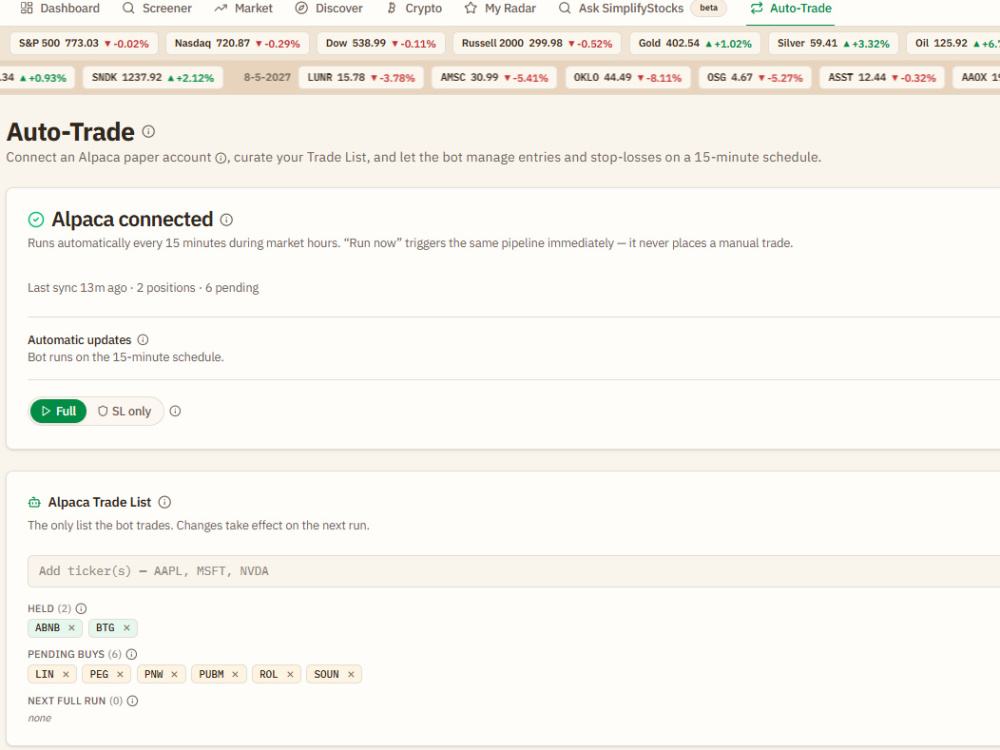1000x750 pixels.
Task: Go to the Market tab
Action: (x=244, y=8)
